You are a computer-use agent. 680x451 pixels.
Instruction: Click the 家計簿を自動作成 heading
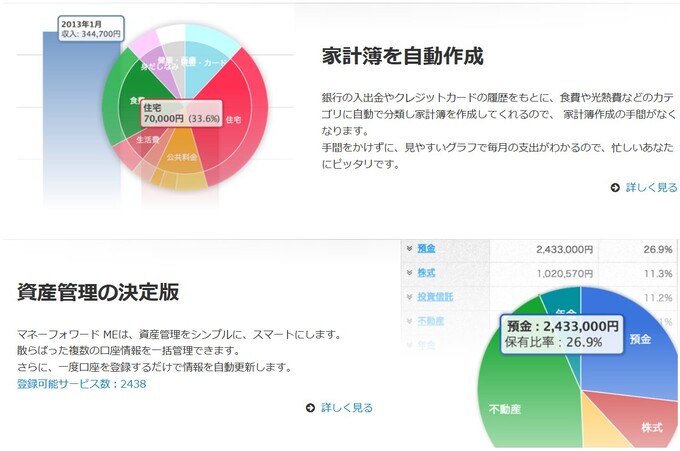402,56
